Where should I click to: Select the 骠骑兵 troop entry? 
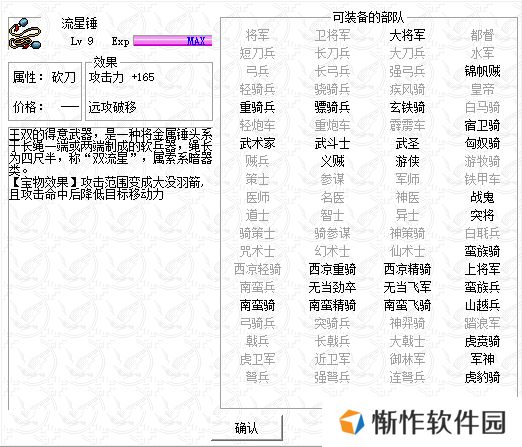[x=332, y=107]
